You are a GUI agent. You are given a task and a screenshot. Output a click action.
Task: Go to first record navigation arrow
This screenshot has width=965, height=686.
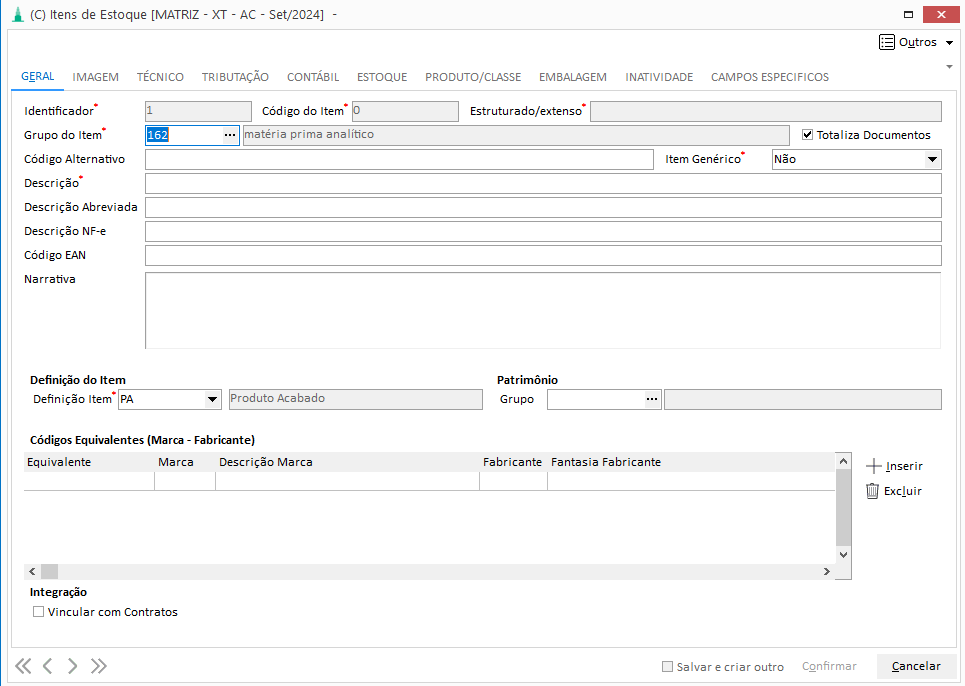pyautogui.click(x=23, y=666)
